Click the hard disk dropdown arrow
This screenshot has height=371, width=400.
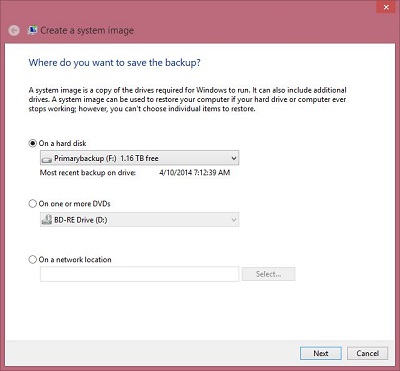(x=234, y=158)
